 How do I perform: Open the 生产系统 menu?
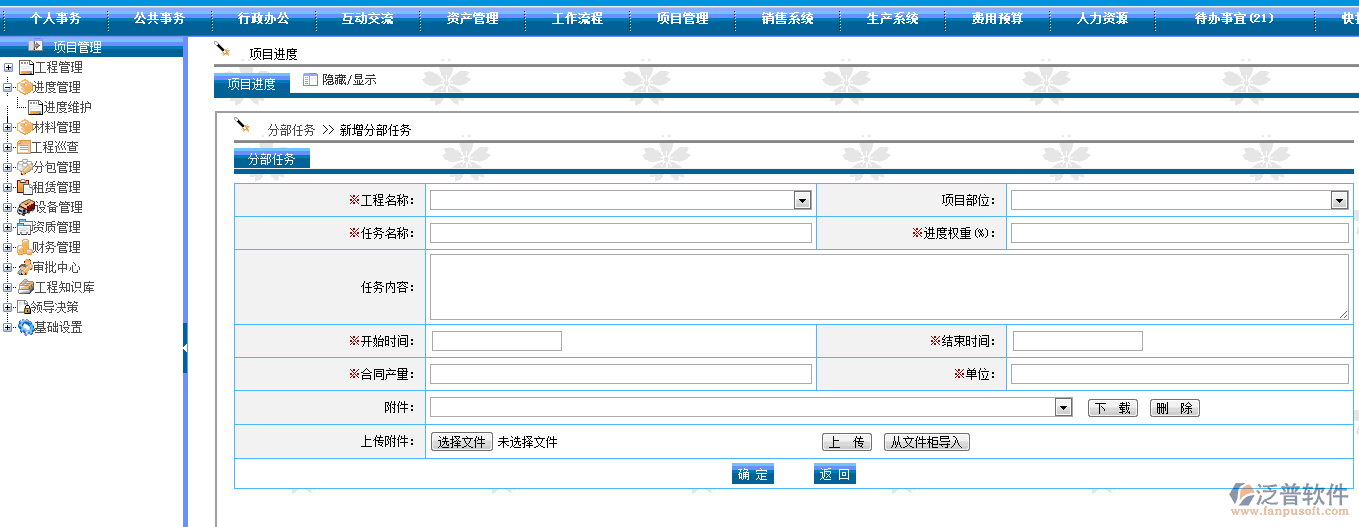point(892,19)
